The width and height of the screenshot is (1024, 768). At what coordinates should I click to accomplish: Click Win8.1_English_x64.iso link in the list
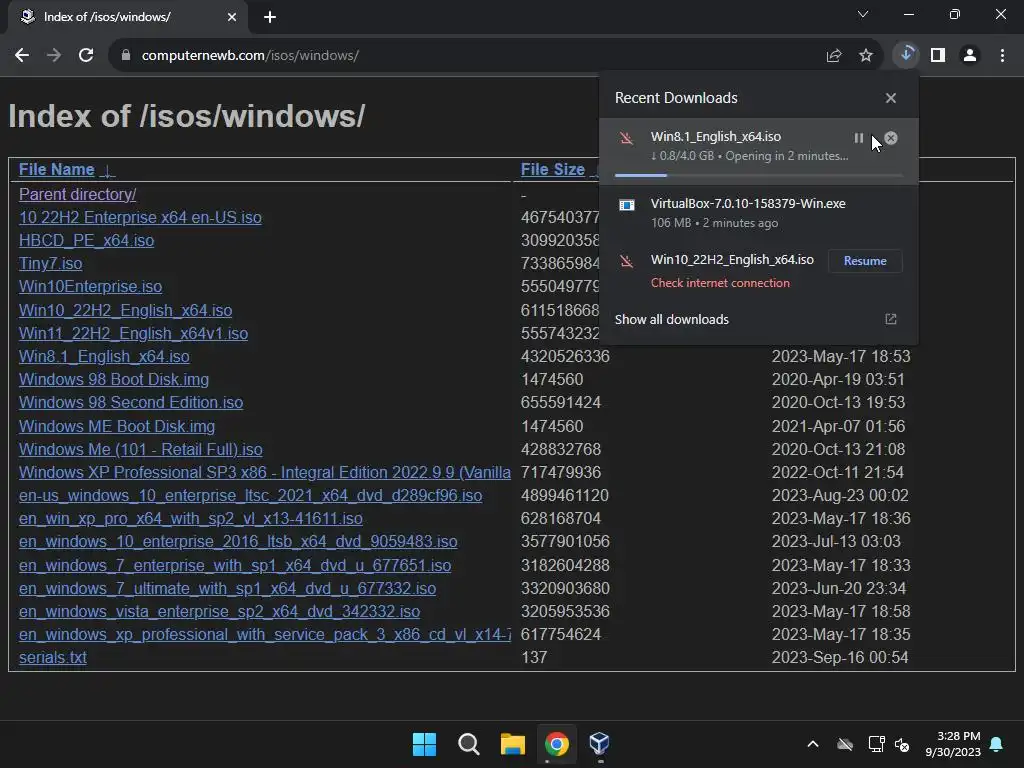click(x=104, y=357)
